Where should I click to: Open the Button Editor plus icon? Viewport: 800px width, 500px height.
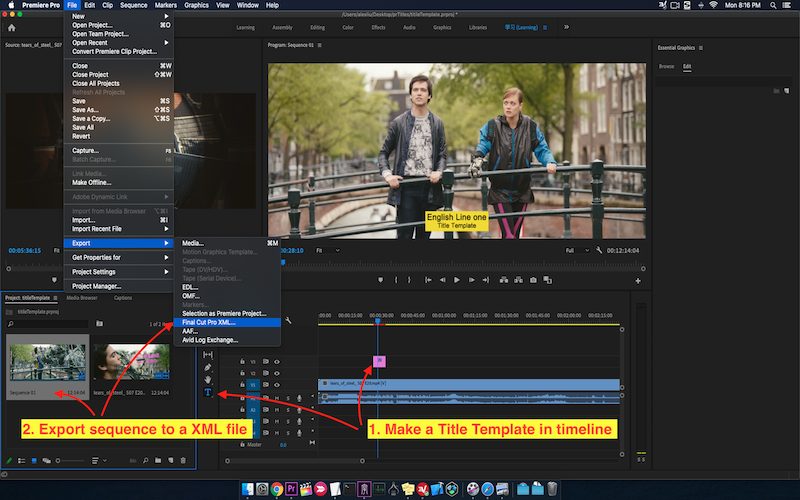(x=638, y=281)
